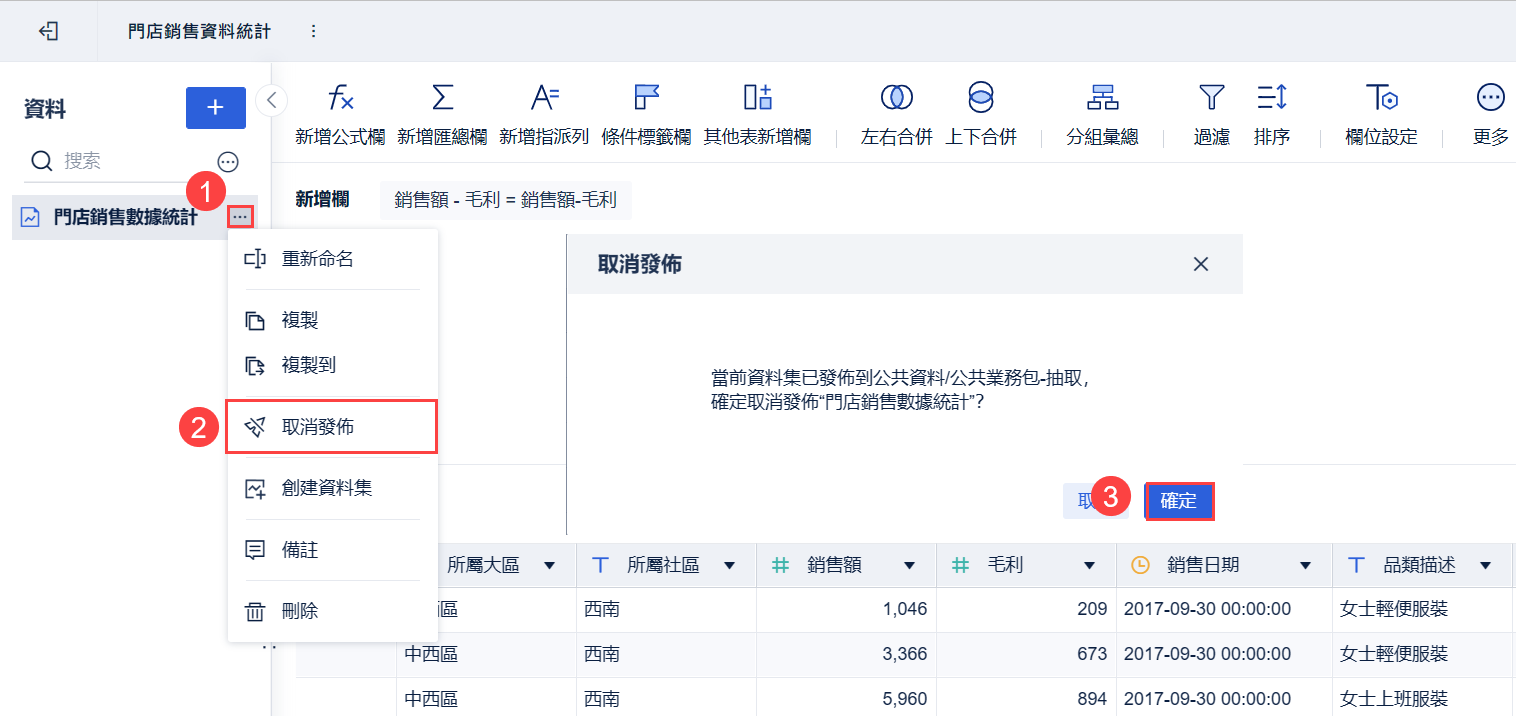
Task: Open the 所屬社區 column dropdown arrow
Action: [x=729, y=566]
